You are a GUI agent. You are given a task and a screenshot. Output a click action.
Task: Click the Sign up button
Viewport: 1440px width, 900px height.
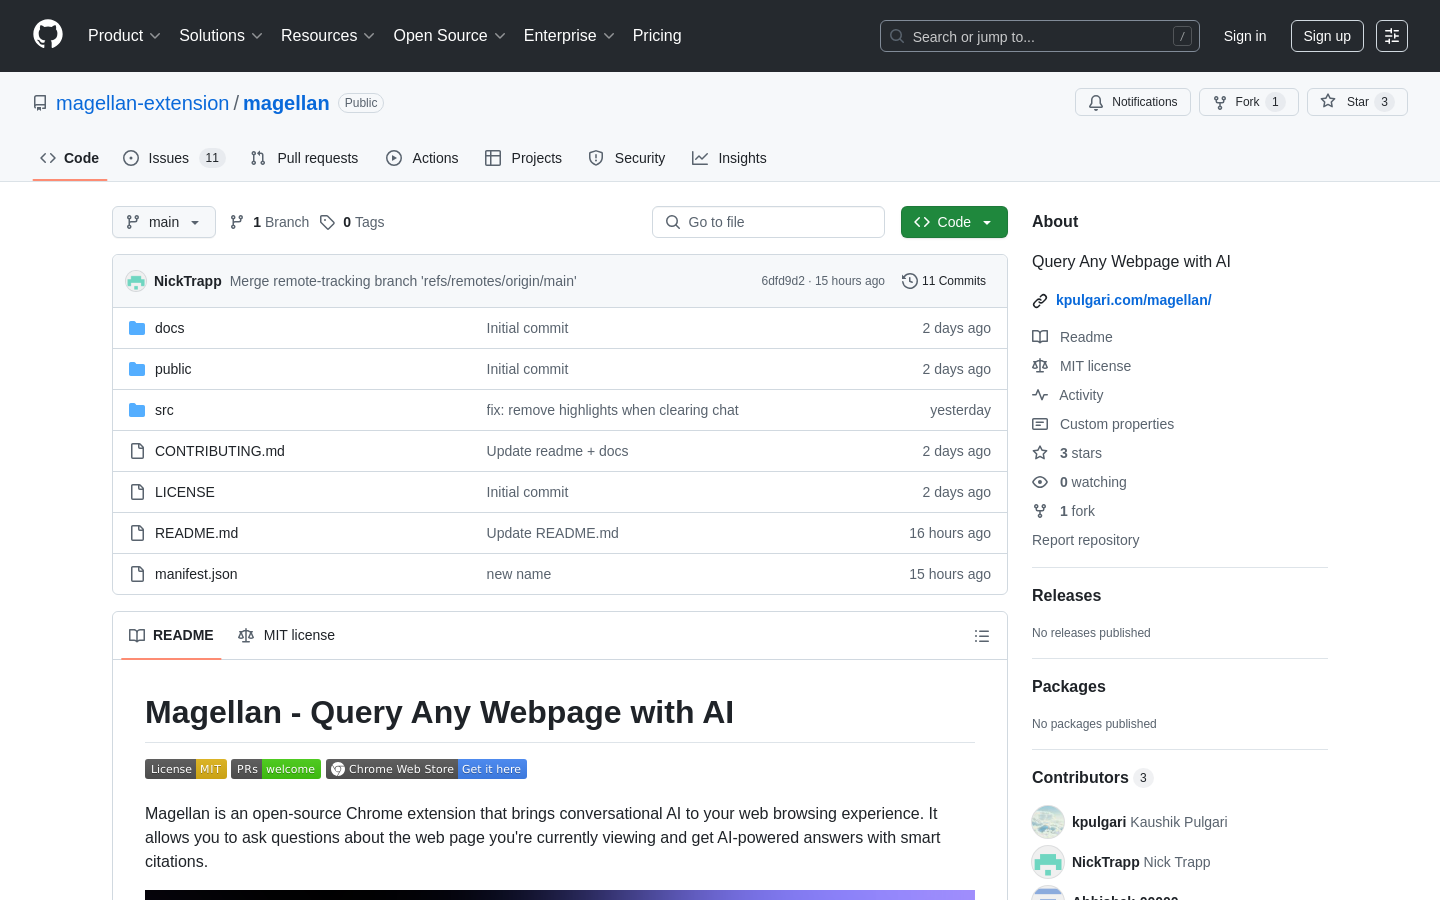pos(1327,36)
